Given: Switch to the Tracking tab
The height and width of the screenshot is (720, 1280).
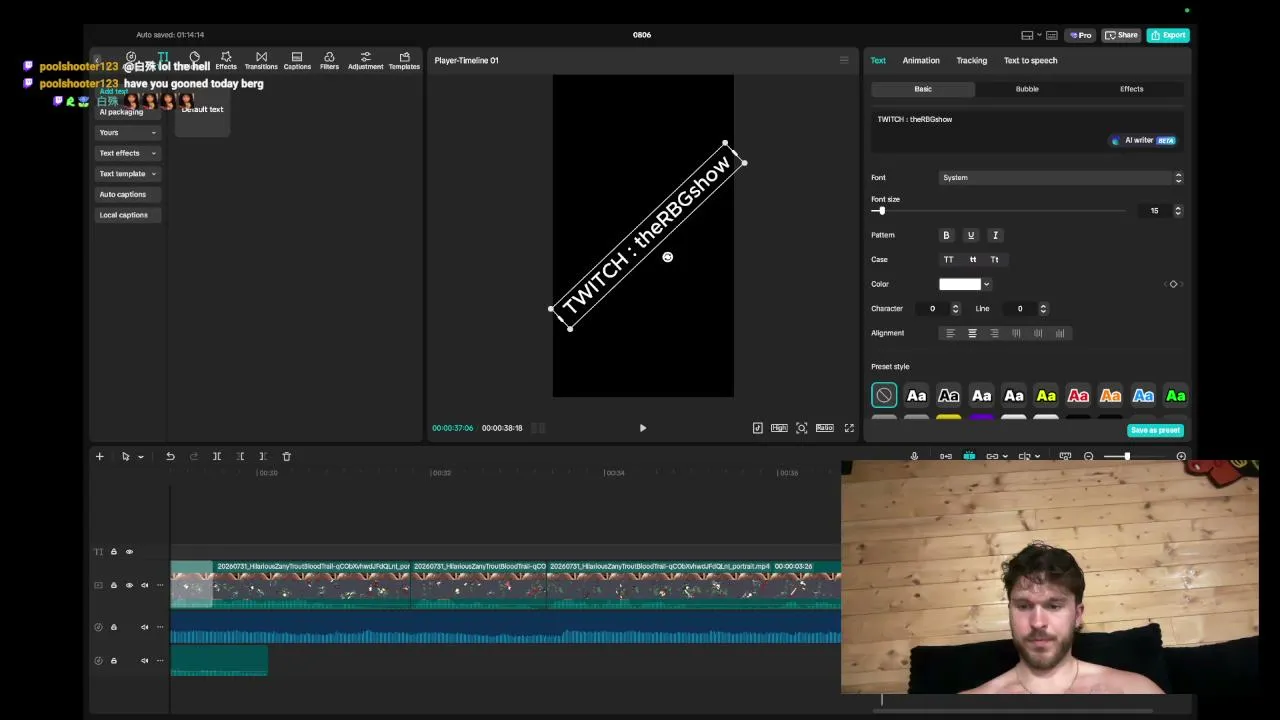Looking at the screenshot, I should pyautogui.click(x=971, y=60).
